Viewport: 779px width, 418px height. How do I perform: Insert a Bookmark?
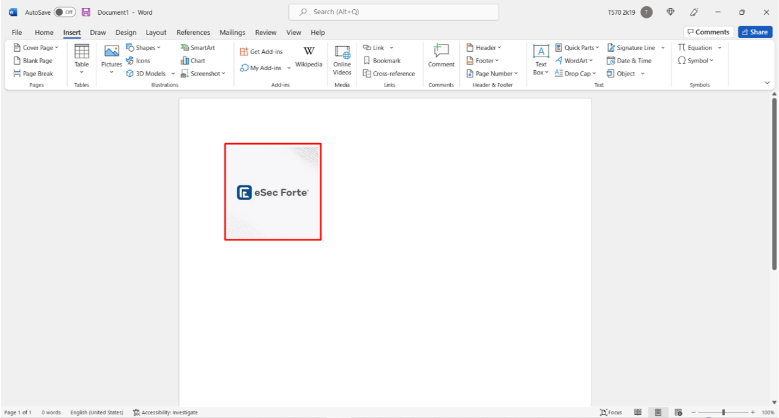(x=382, y=61)
